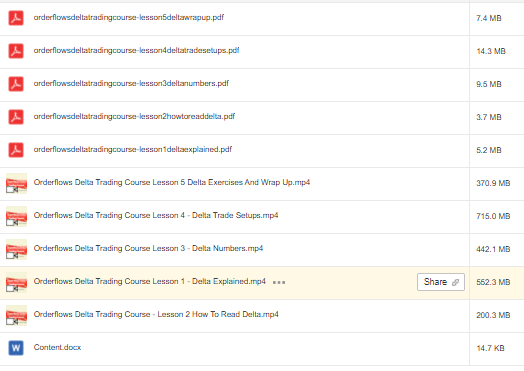Screen dimensions: 524x371
Task: Open orderflowsdeltatradingcourse-lesson1deltaexplained.pdf
Action: coord(133,149)
